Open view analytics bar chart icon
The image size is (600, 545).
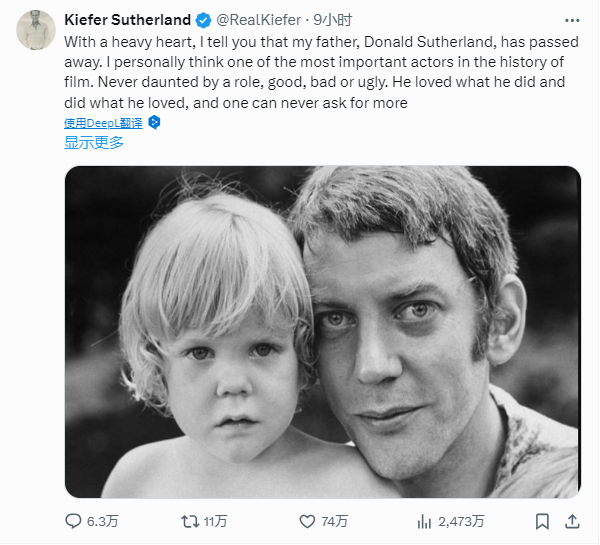click(x=424, y=521)
